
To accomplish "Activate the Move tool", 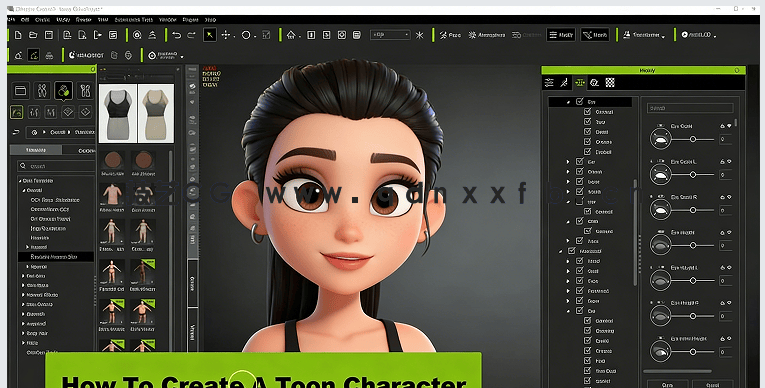I will (x=226, y=35).
